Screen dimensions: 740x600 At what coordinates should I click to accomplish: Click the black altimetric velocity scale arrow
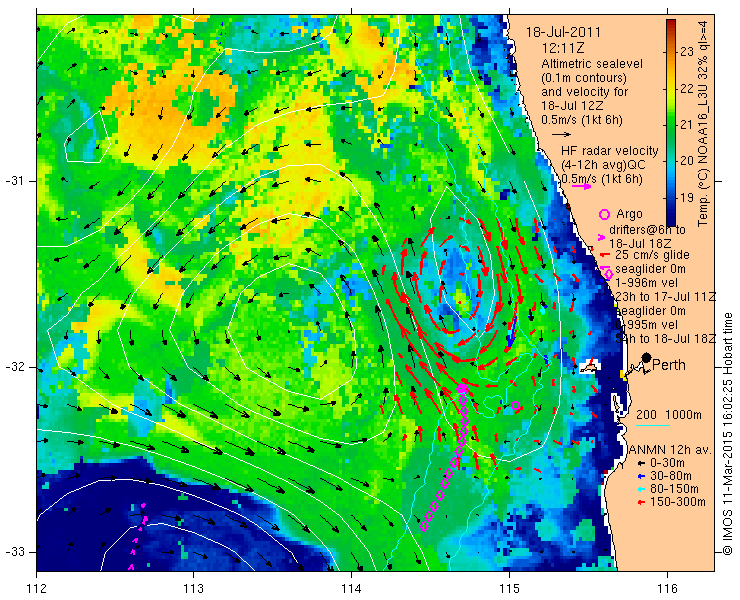pos(562,134)
